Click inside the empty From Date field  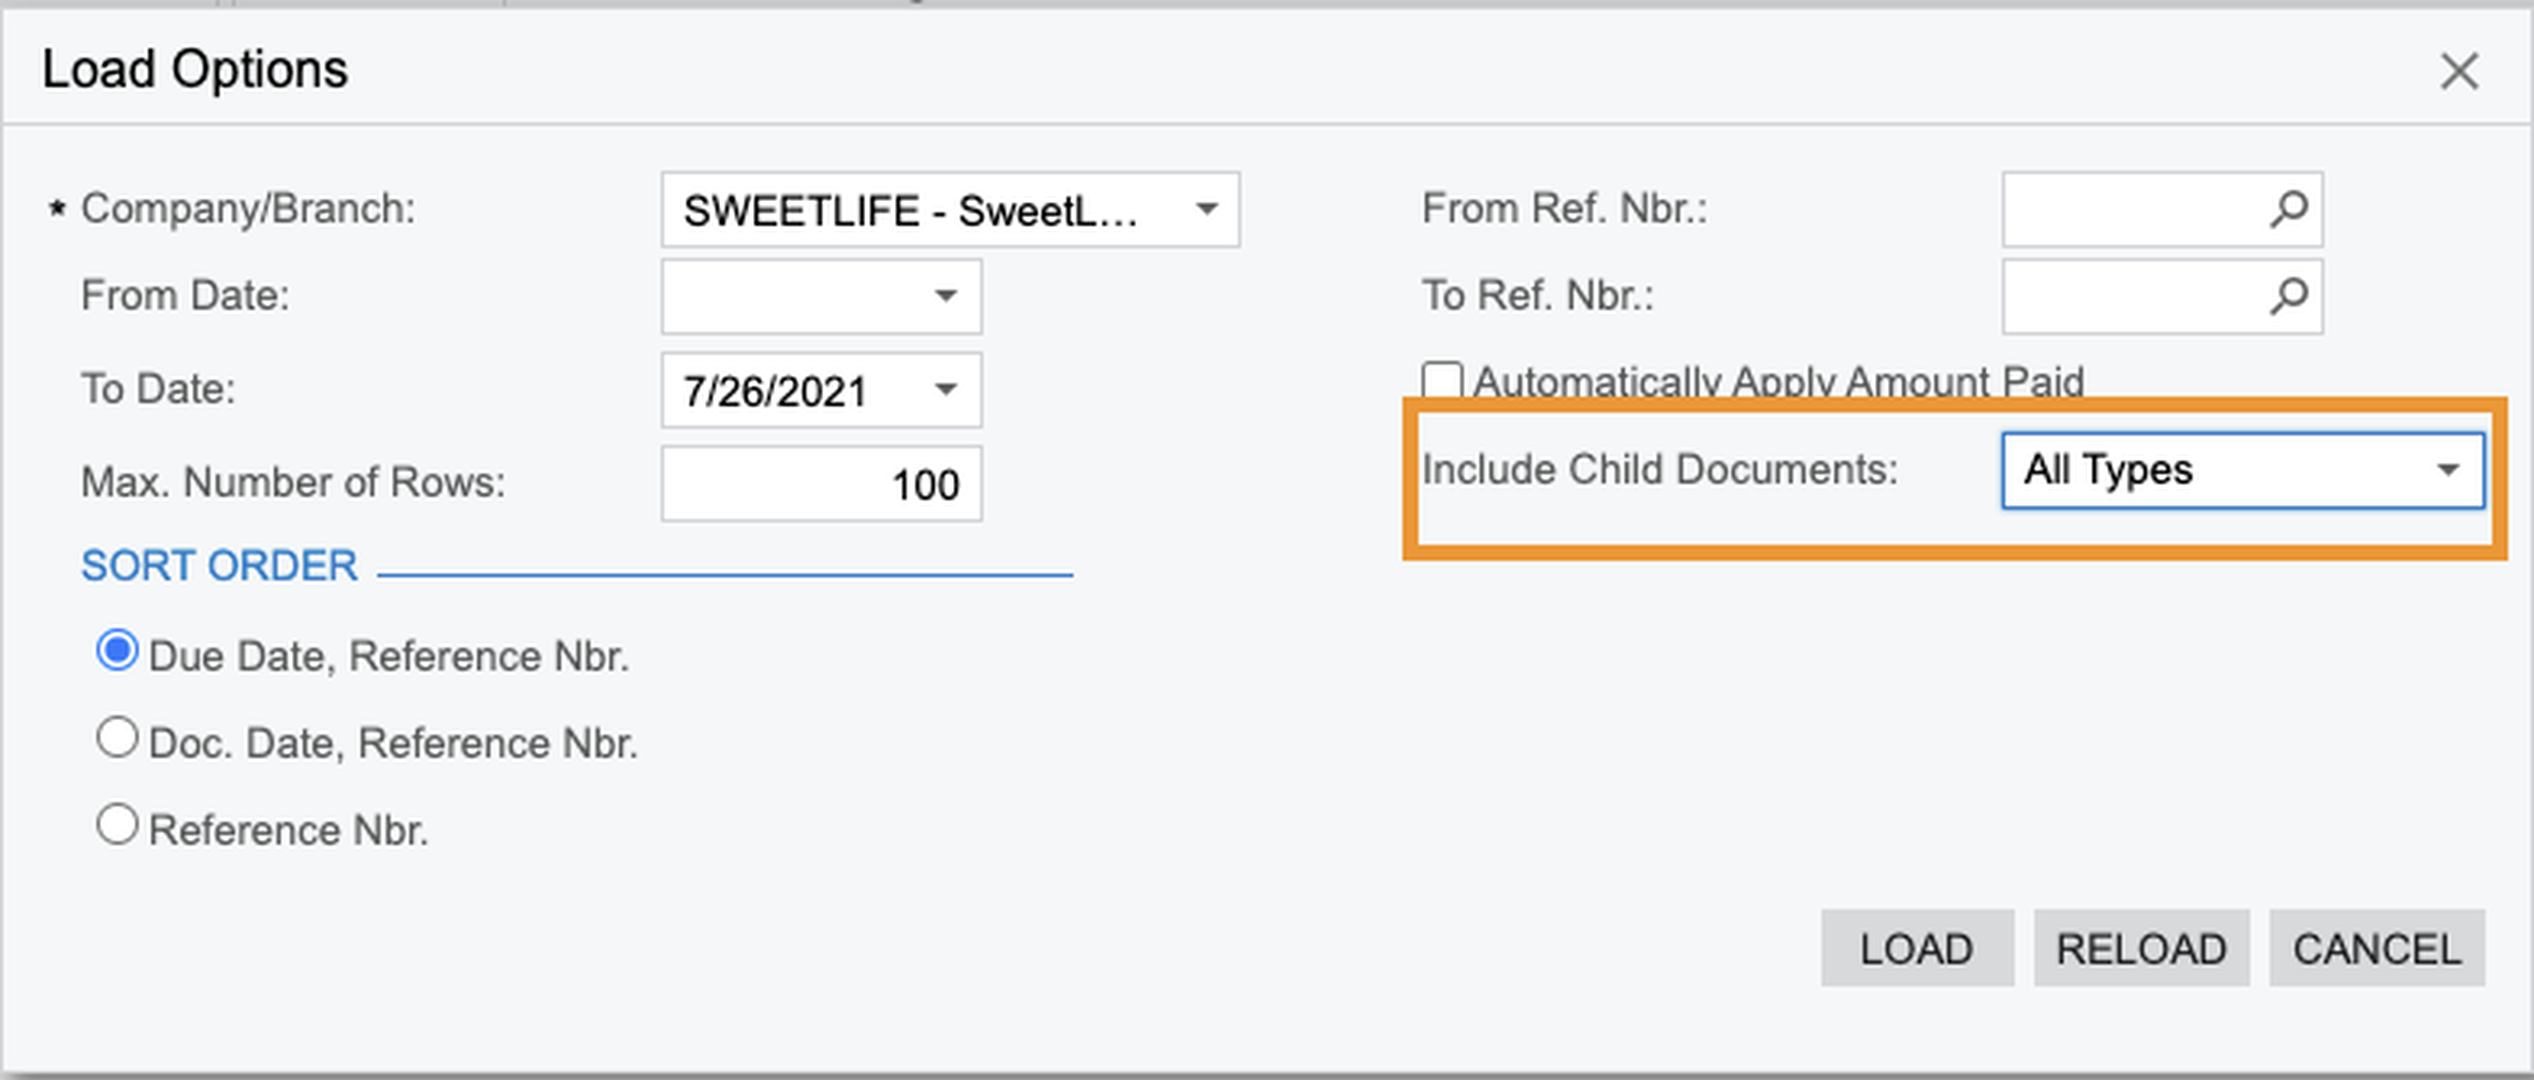[790, 297]
